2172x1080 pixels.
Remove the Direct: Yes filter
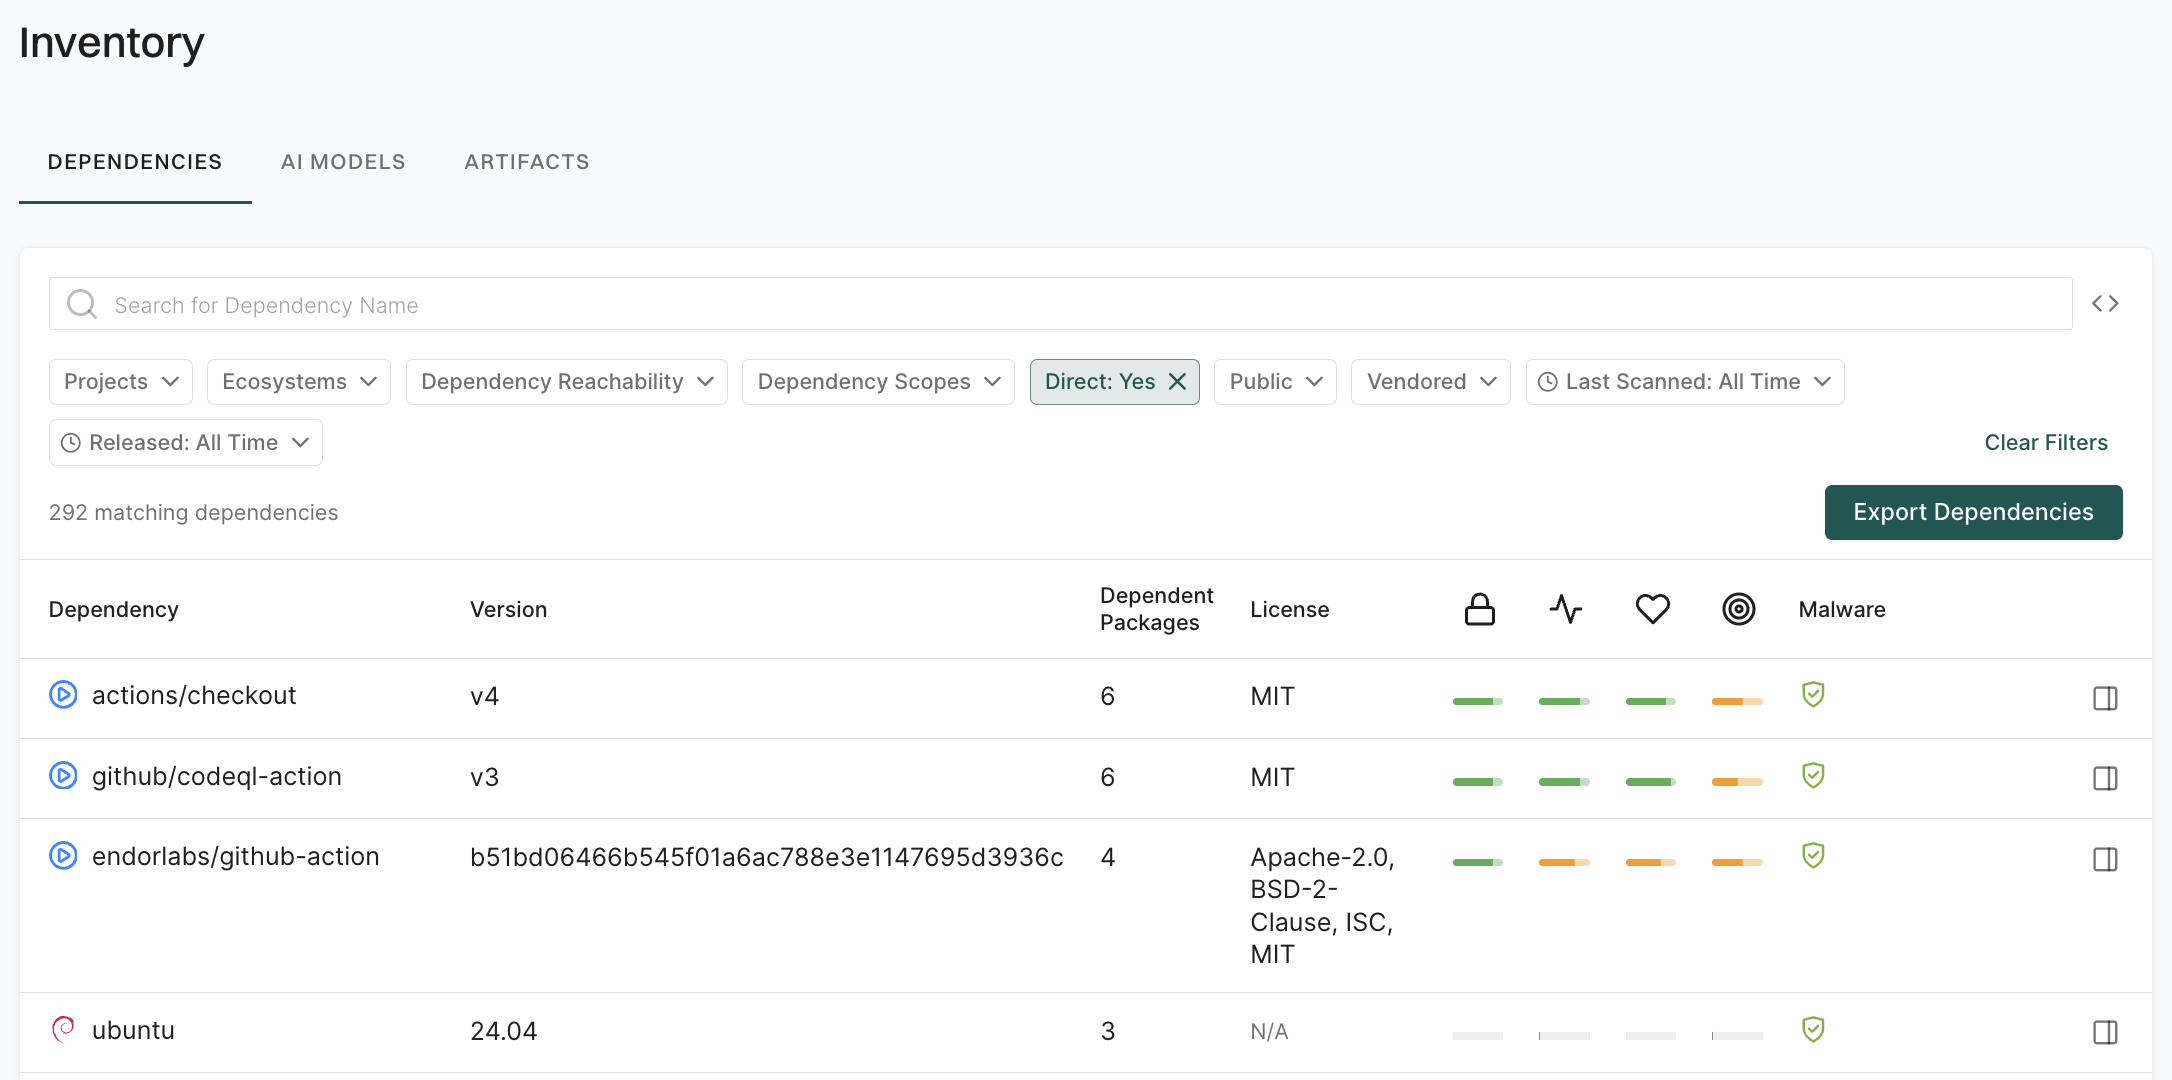tap(1177, 382)
